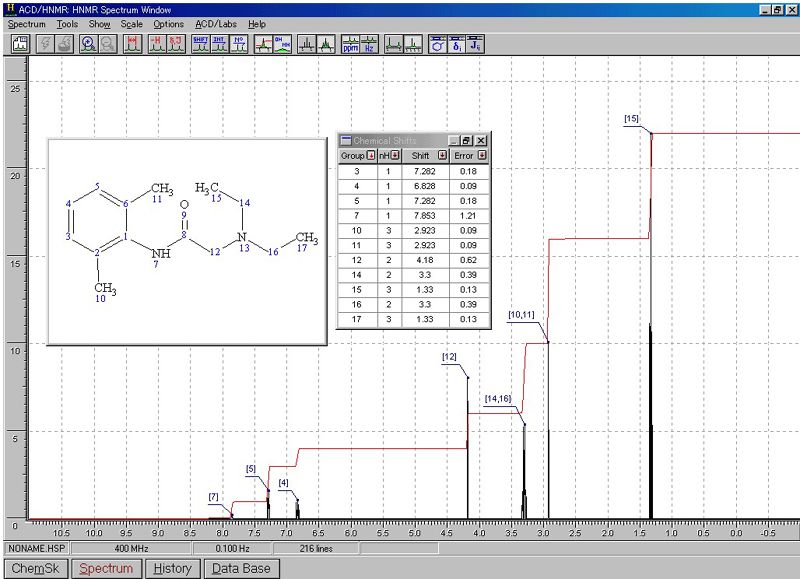Image resolution: width=800 pixels, height=579 pixels.
Task: Click the grayed lightning recalculate icon
Action: tap(45, 44)
